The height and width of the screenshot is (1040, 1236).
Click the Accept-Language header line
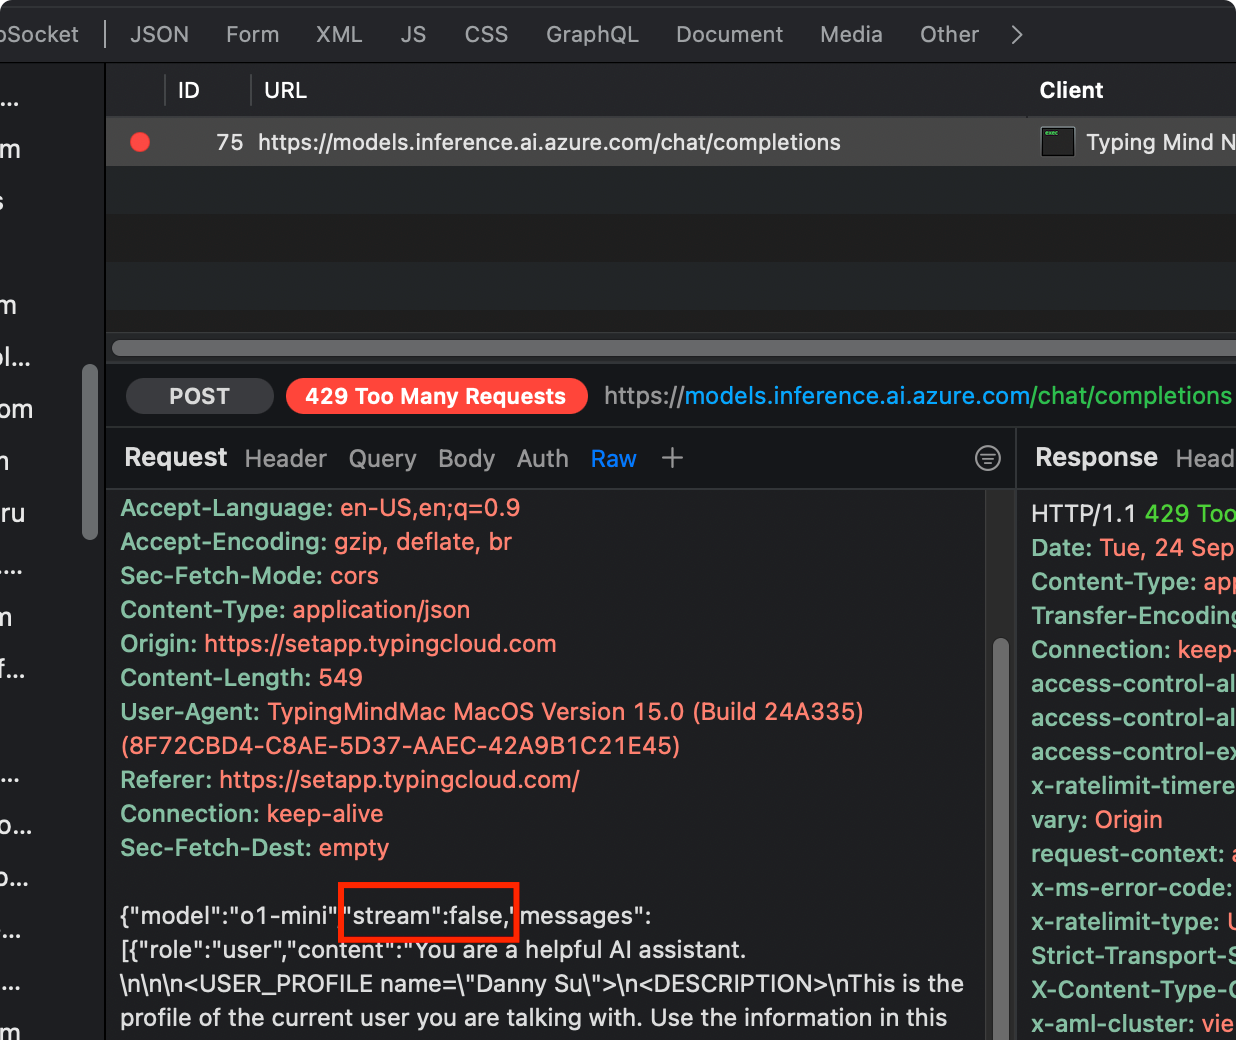[320, 508]
